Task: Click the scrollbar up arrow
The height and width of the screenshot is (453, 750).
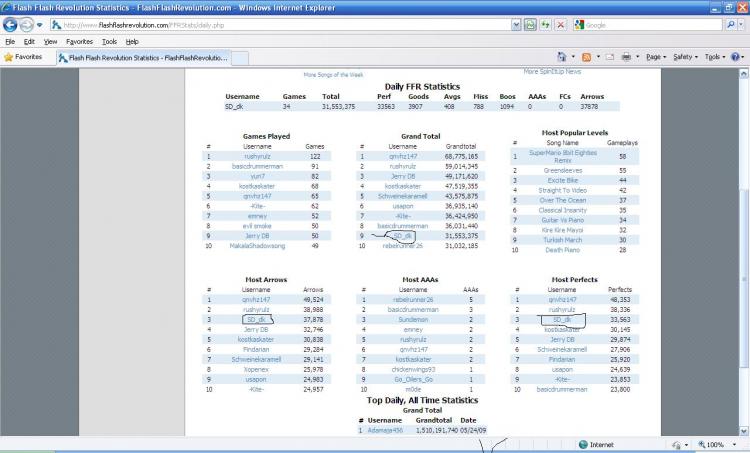Action: pos(744,74)
